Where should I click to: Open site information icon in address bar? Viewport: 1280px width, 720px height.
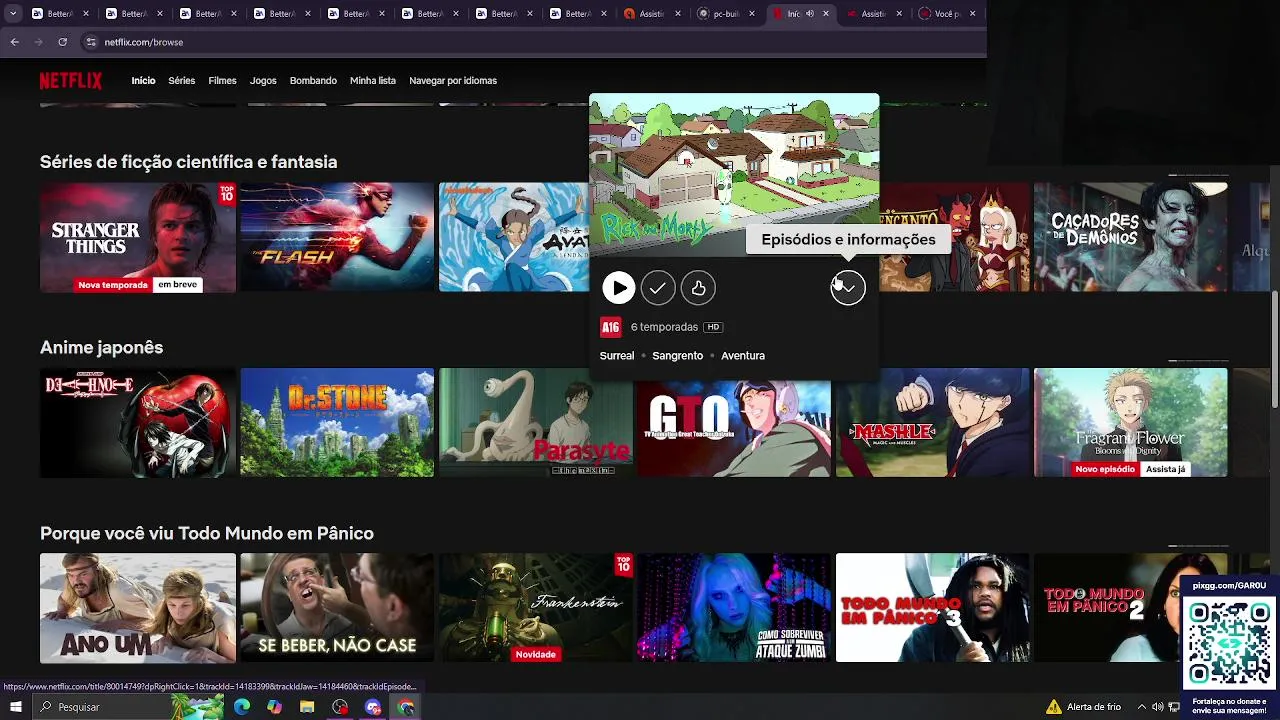pyautogui.click(x=91, y=42)
